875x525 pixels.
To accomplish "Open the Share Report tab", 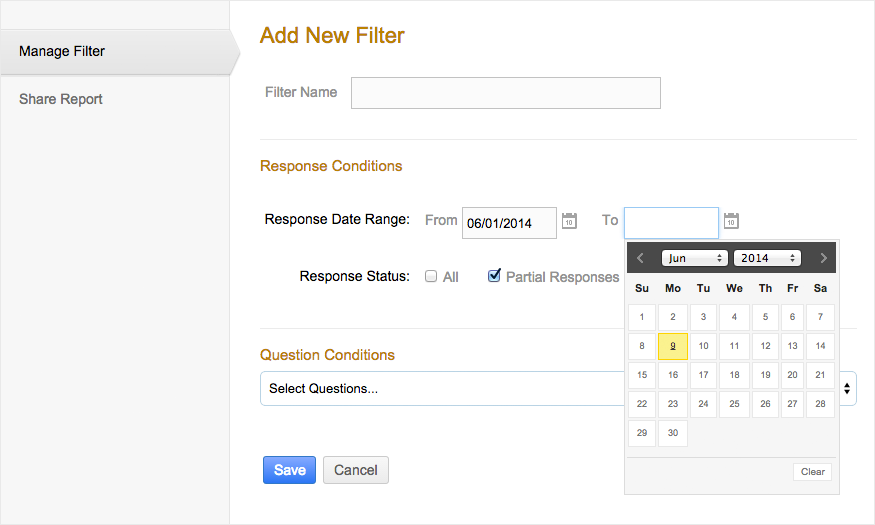I will 61,99.
